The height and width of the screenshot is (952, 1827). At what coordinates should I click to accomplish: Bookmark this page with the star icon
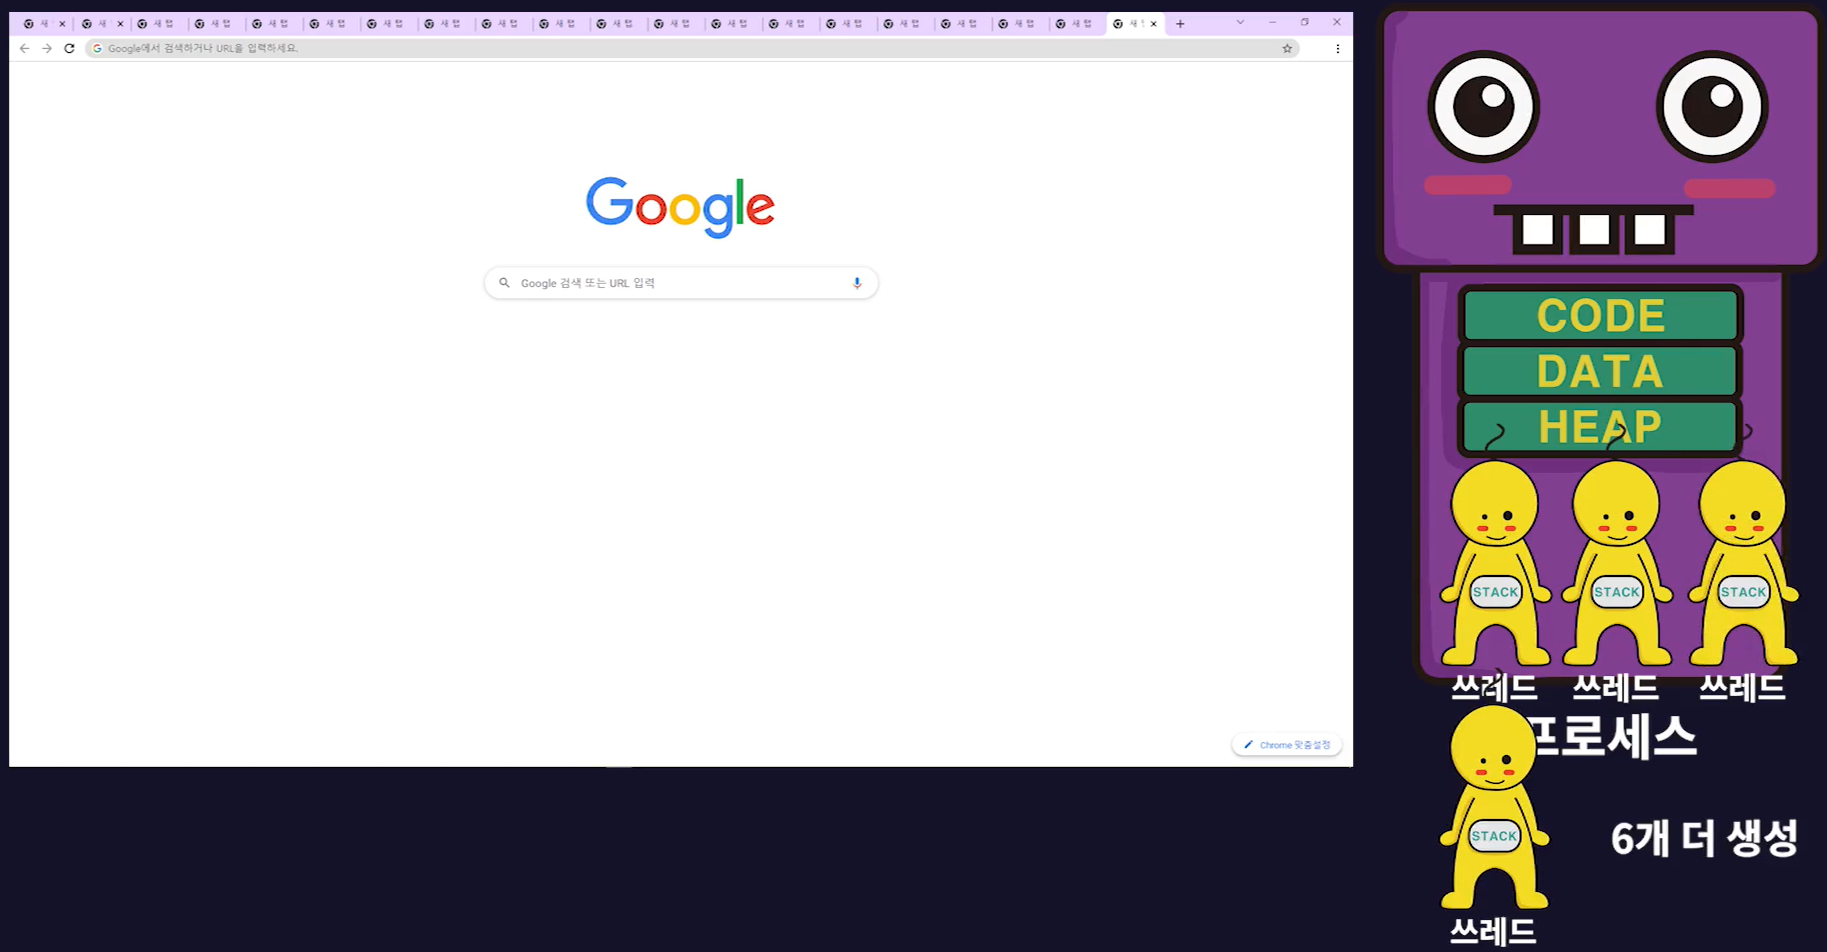(x=1287, y=48)
